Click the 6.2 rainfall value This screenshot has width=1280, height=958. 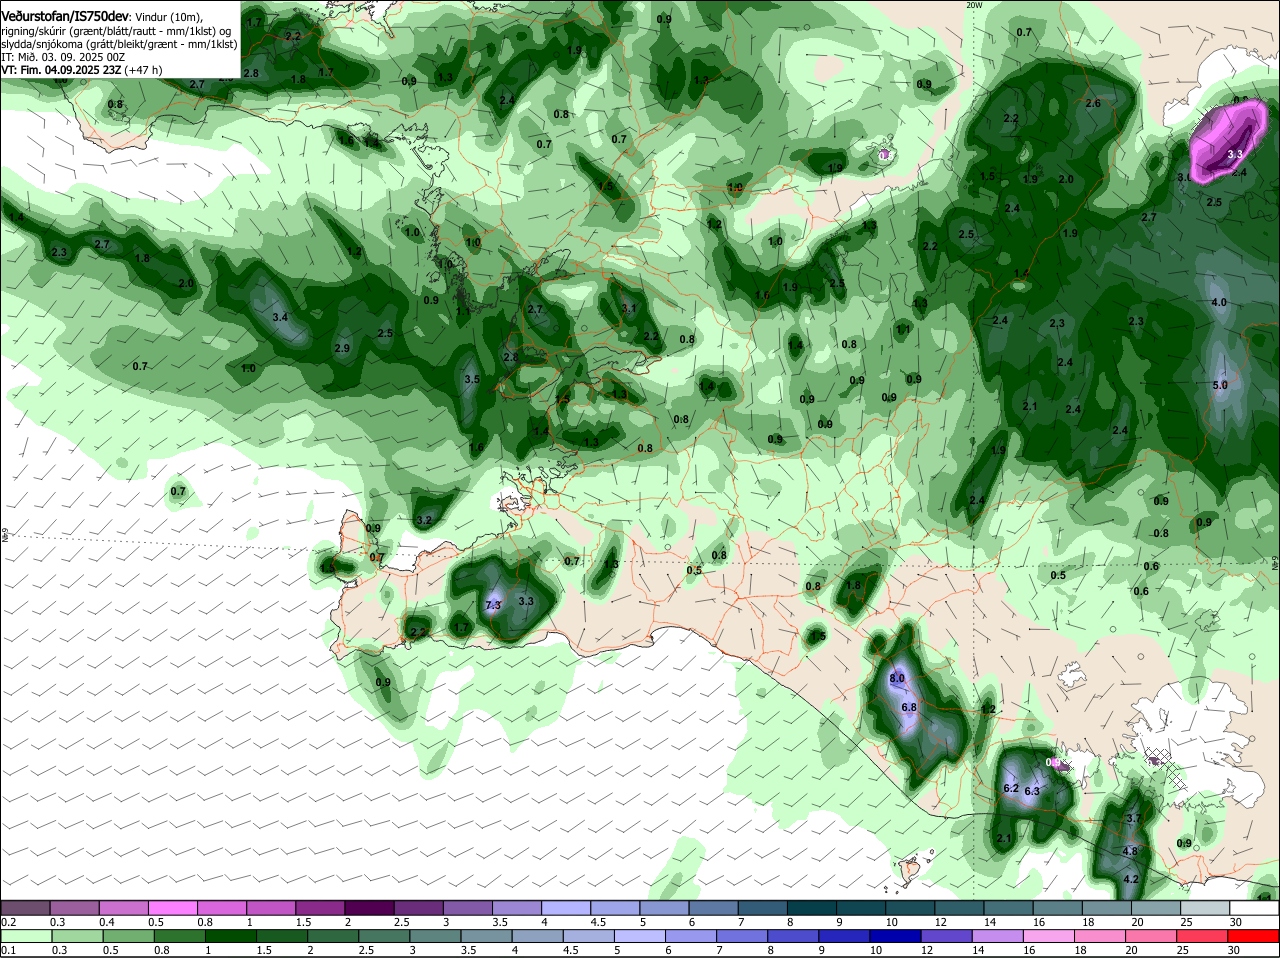point(1010,788)
